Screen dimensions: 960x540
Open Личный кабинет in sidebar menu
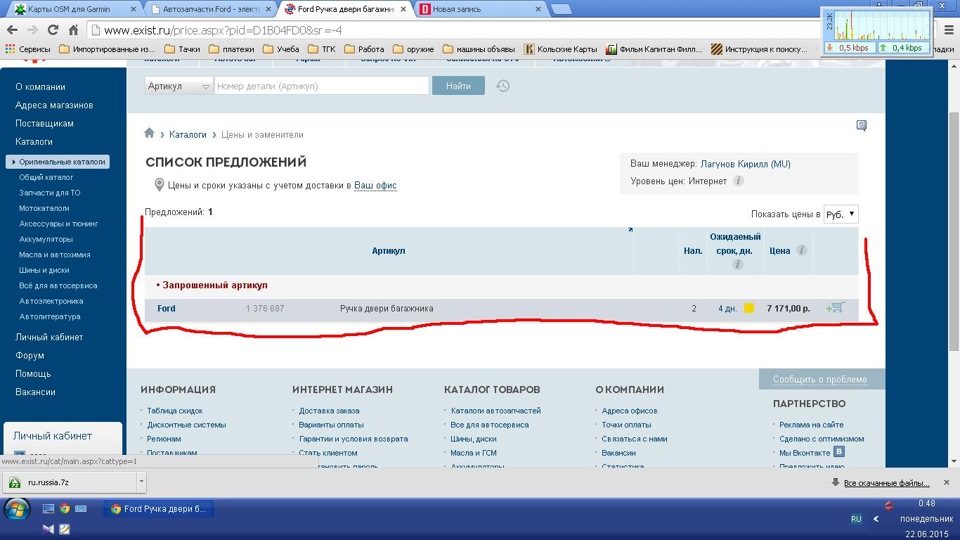click(x=49, y=337)
